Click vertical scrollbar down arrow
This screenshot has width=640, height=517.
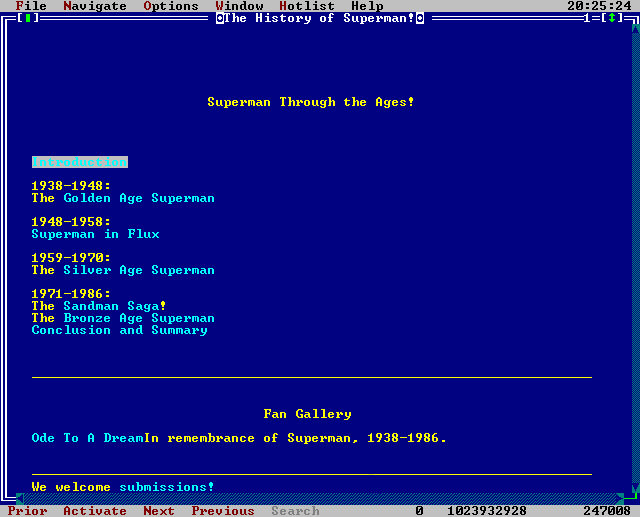coord(636,488)
